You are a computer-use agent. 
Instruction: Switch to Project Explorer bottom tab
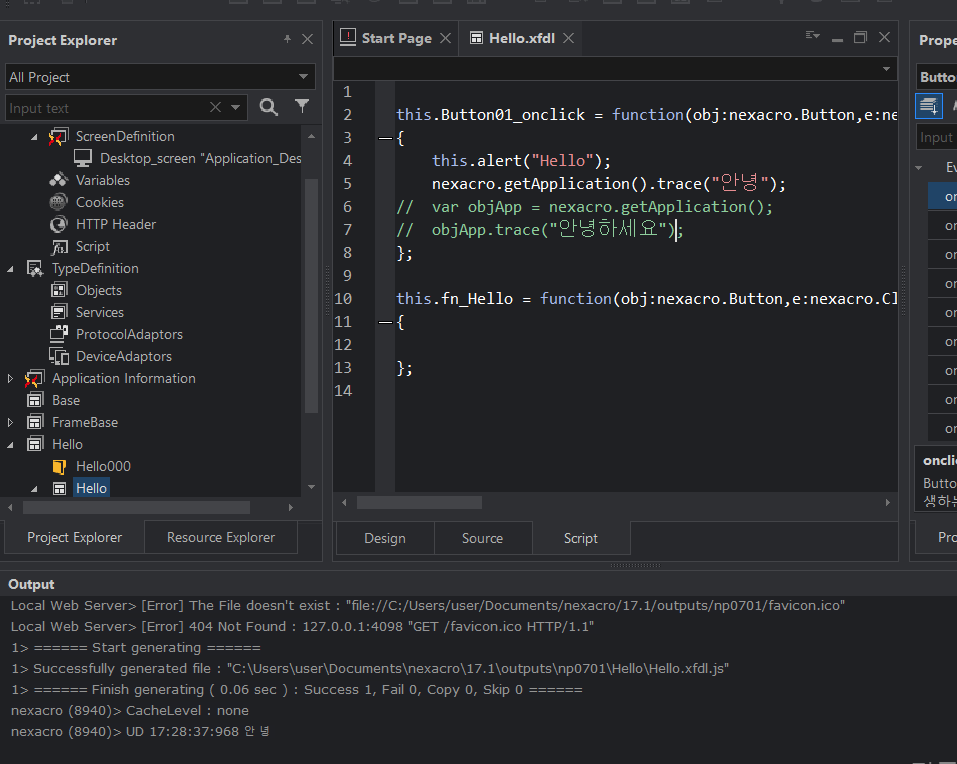(74, 537)
